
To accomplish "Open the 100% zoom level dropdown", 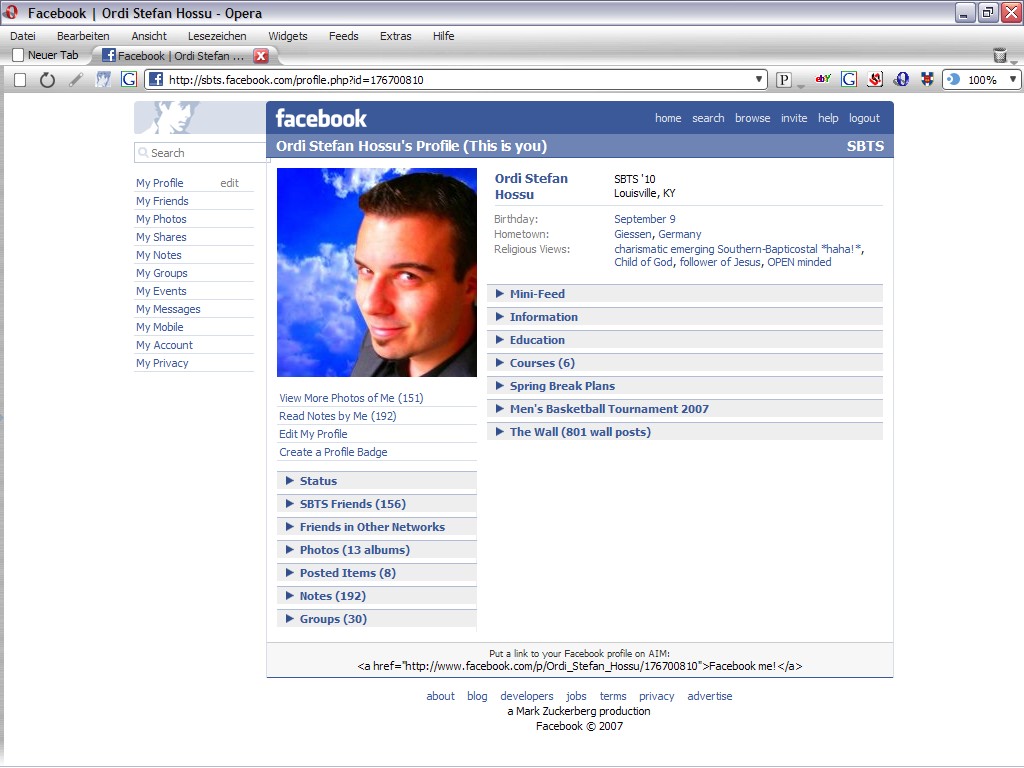I will 1013,80.
